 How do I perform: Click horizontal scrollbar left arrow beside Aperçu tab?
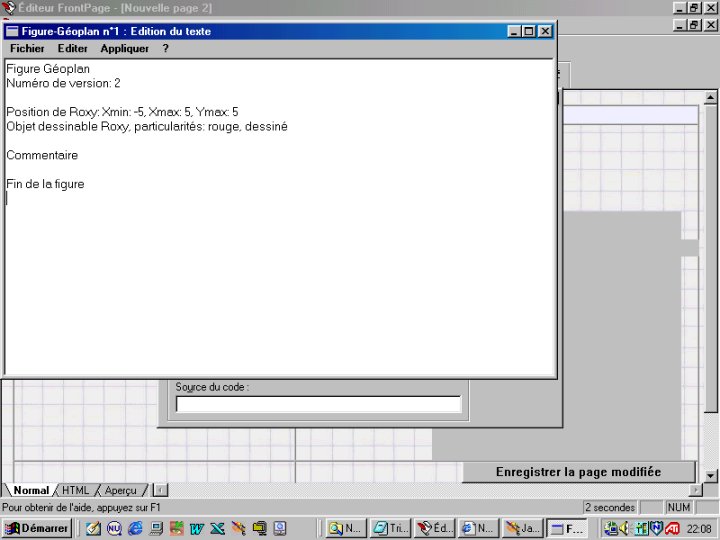[x=161, y=490]
